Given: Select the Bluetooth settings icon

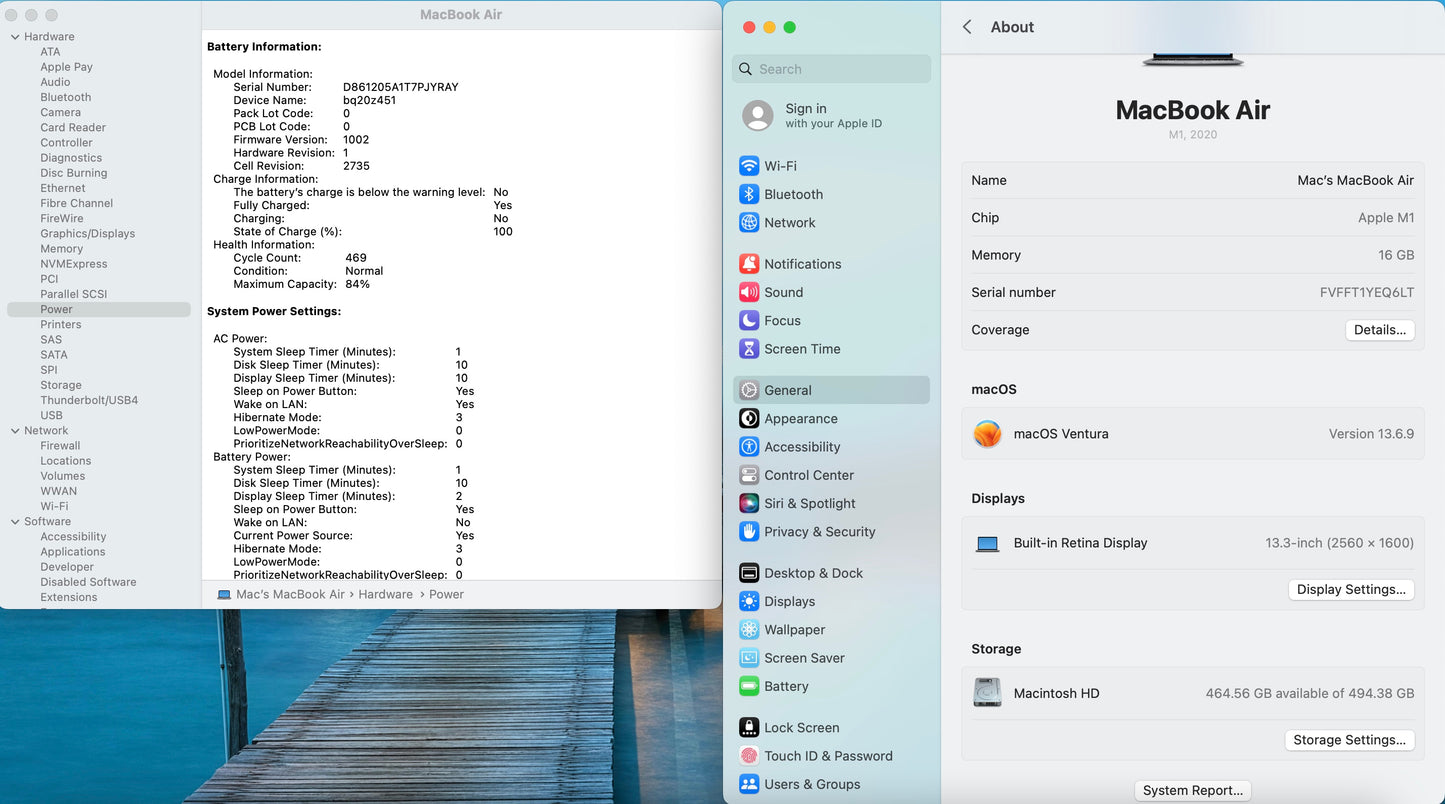Looking at the screenshot, I should click(748, 194).
